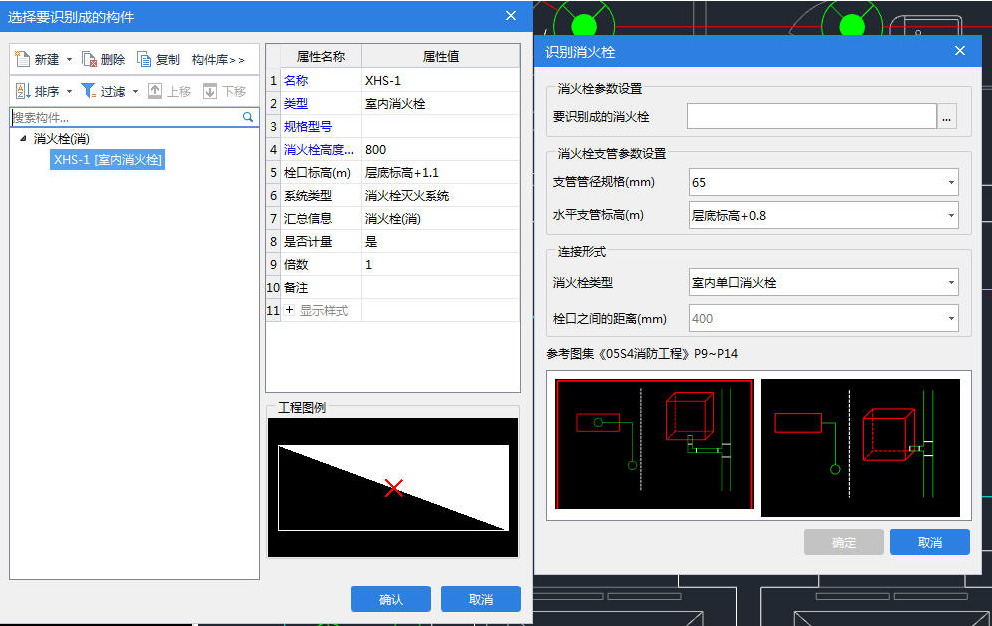The image size is (992, 626).
Task: Open the 支管管径规格 dropdown
Action: [x=950, y=183]
